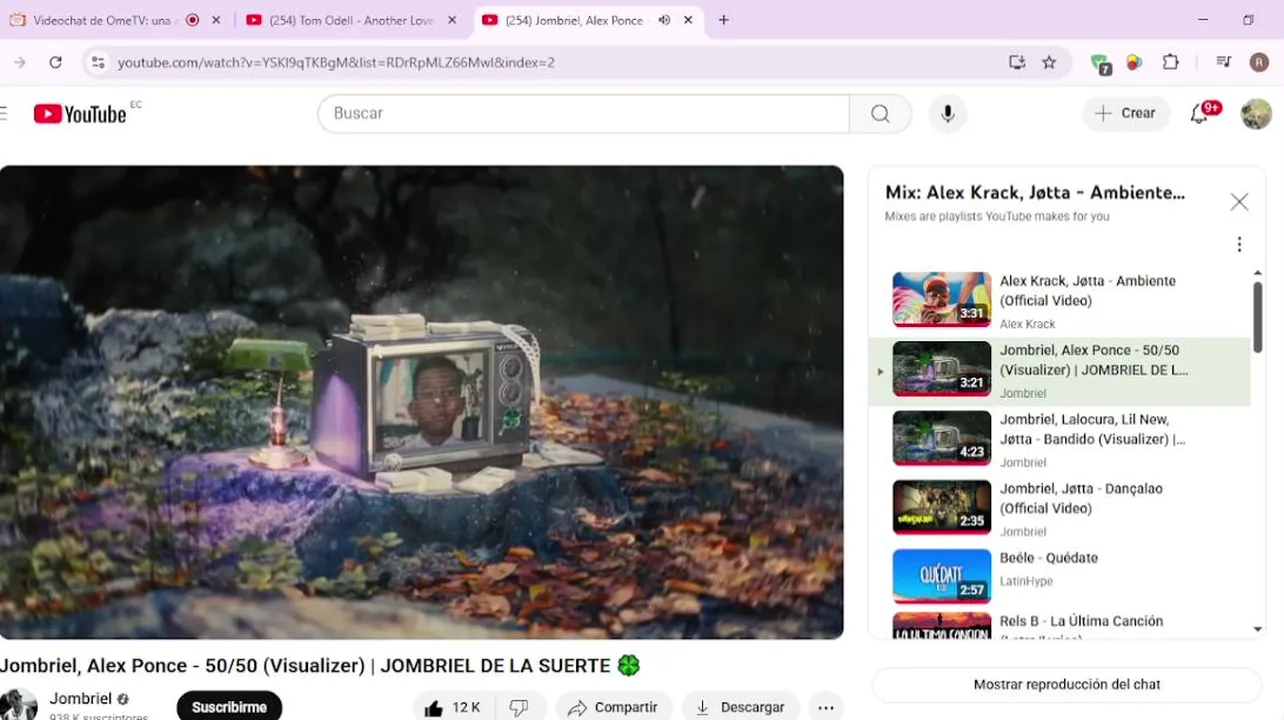Close the Videochat de OmeTV tab
This screenshot has width=1284, height=720.
pyautogui.click(x=216, y=20)
